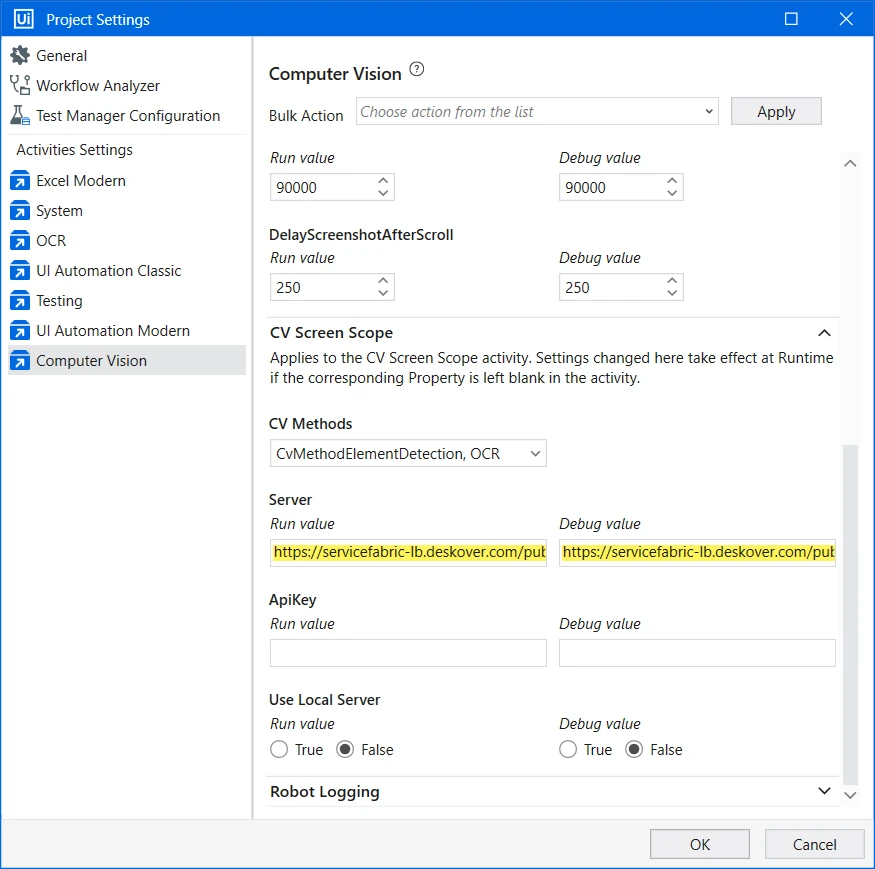Click the OCR activity icon
This screenshot has height=869, width=875.
(20, 241)
